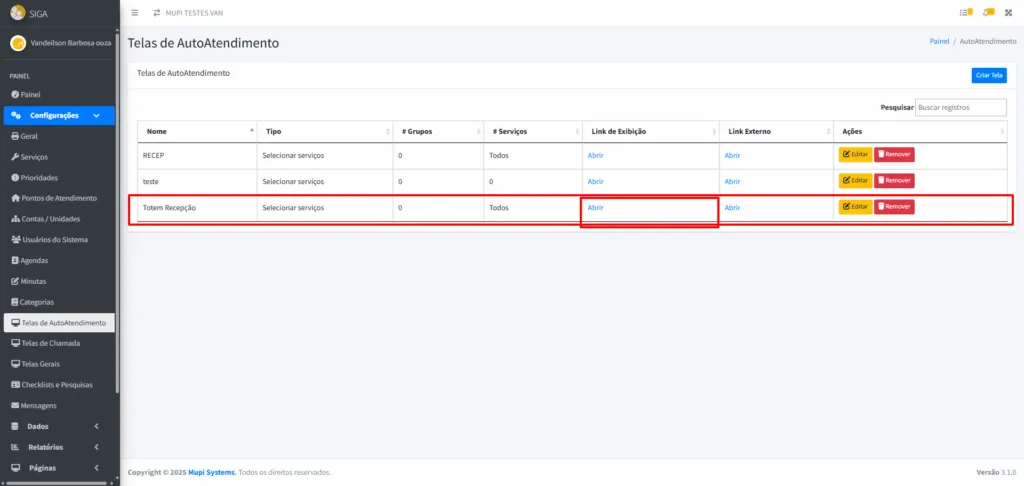Click the swap unit arrows icon

pos(156,13)
